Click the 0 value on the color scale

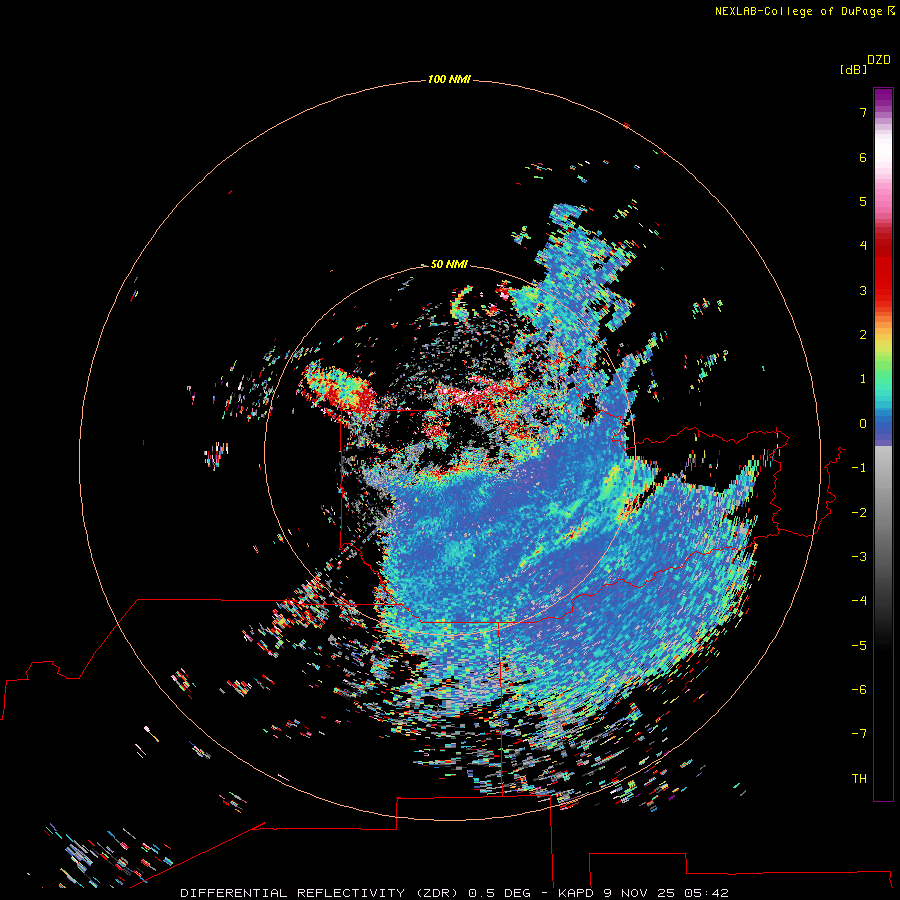[x=863, y=424]
